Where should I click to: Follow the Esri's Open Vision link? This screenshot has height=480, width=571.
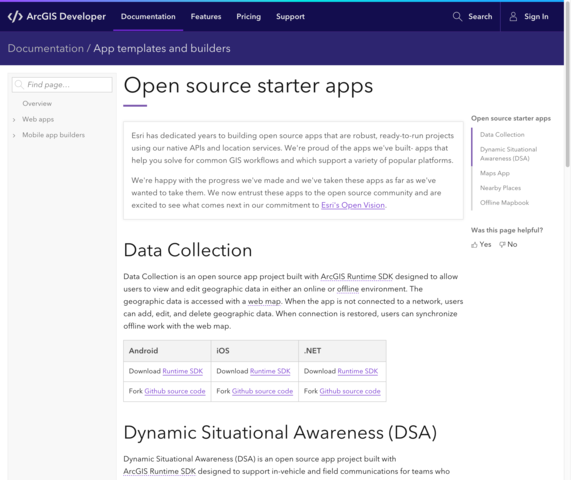pos(353,205)
